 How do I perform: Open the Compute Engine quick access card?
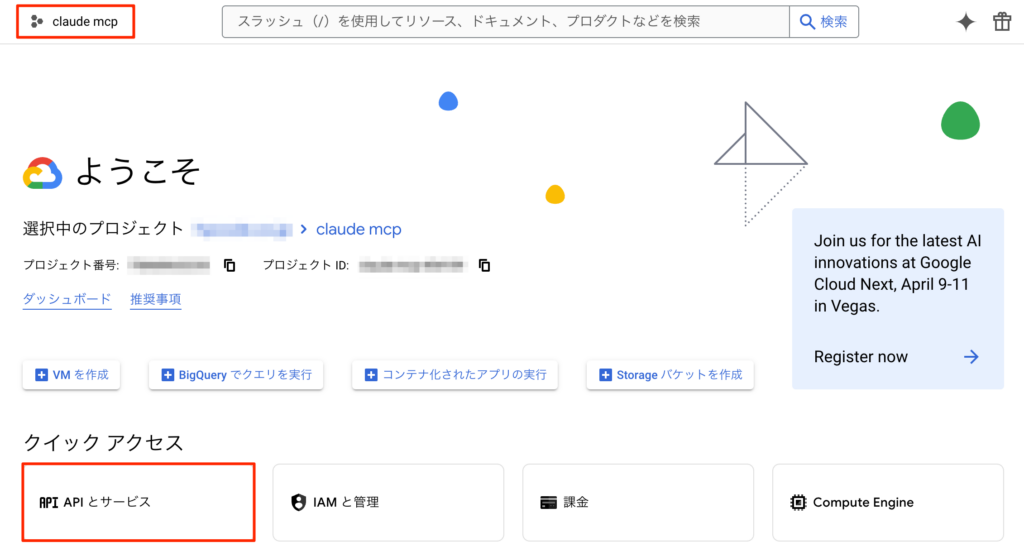pos(888,502)
